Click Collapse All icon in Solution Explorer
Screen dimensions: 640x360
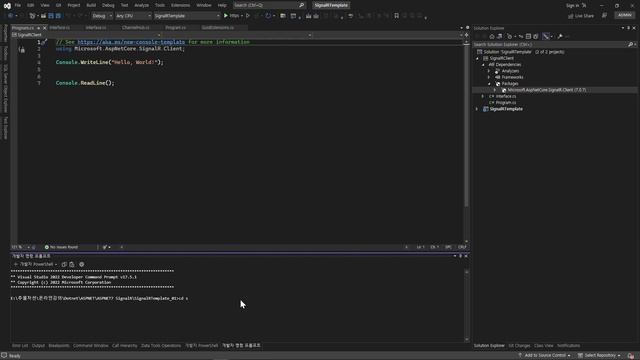click(528, 36)
